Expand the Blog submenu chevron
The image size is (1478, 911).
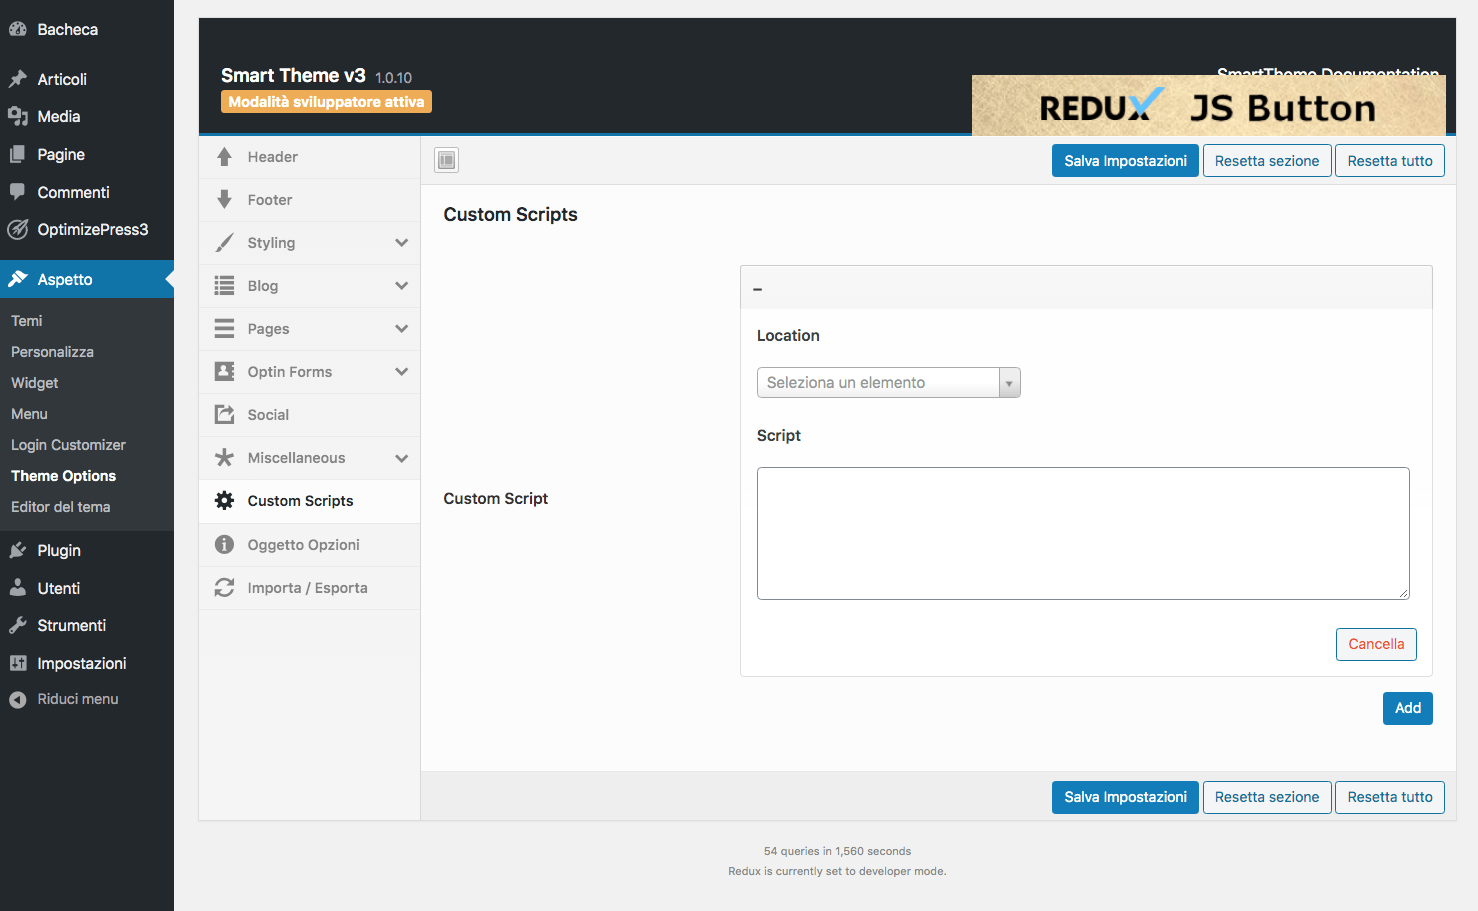(401, 286)
